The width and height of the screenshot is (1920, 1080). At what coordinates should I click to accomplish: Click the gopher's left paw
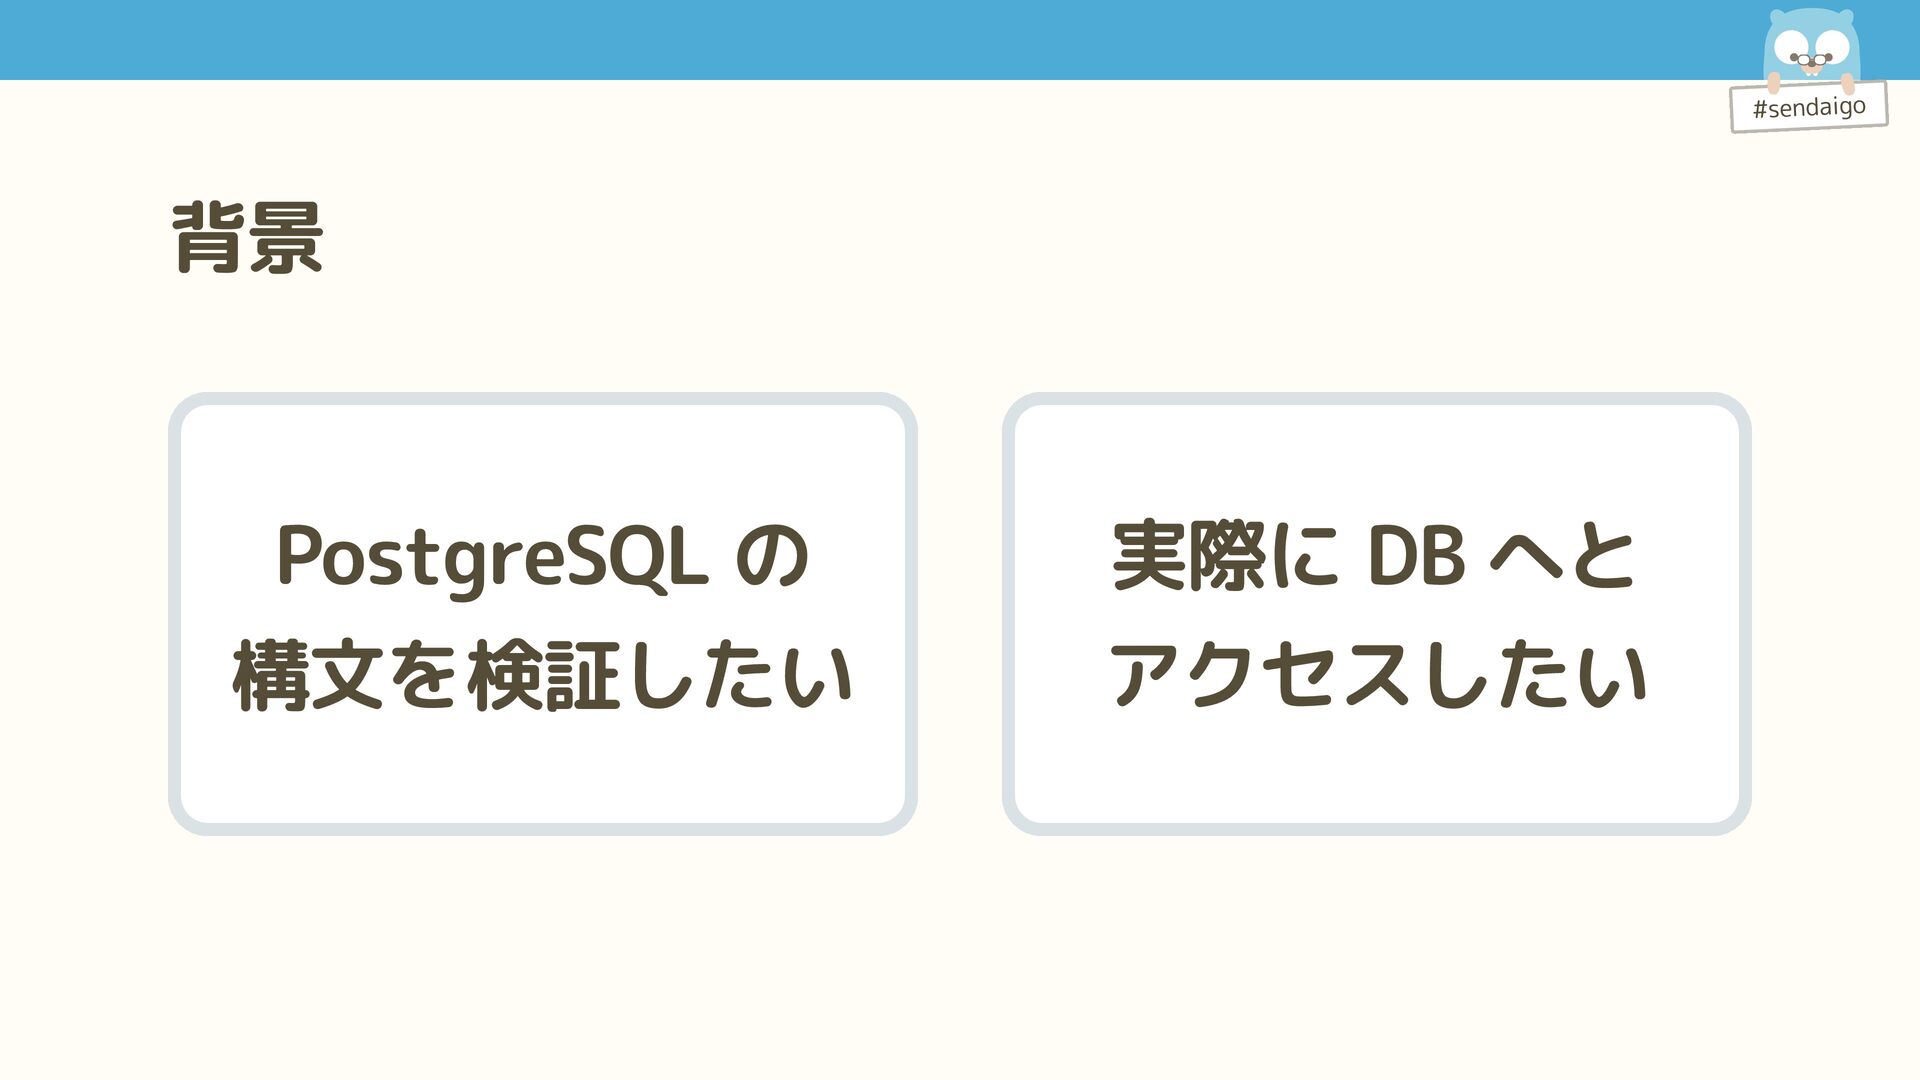[1774, 83]
